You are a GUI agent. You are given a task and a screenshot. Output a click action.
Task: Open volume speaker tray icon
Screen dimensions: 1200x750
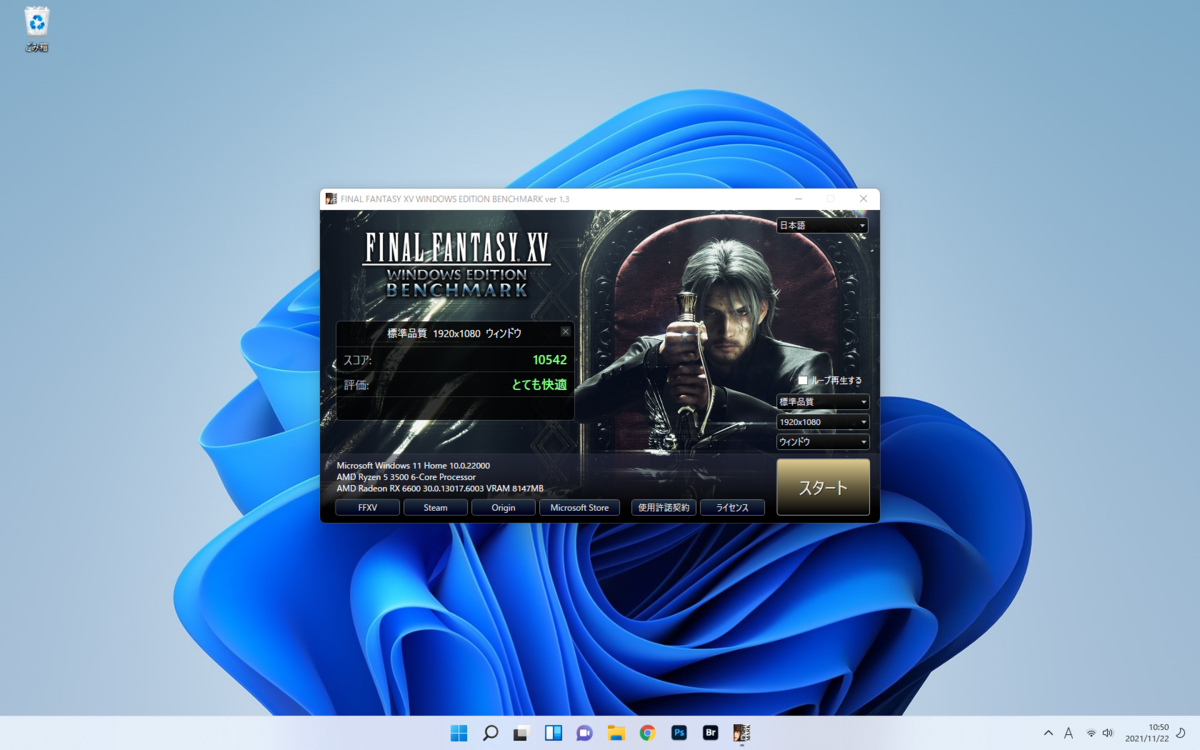click(x=1107, y=733)
